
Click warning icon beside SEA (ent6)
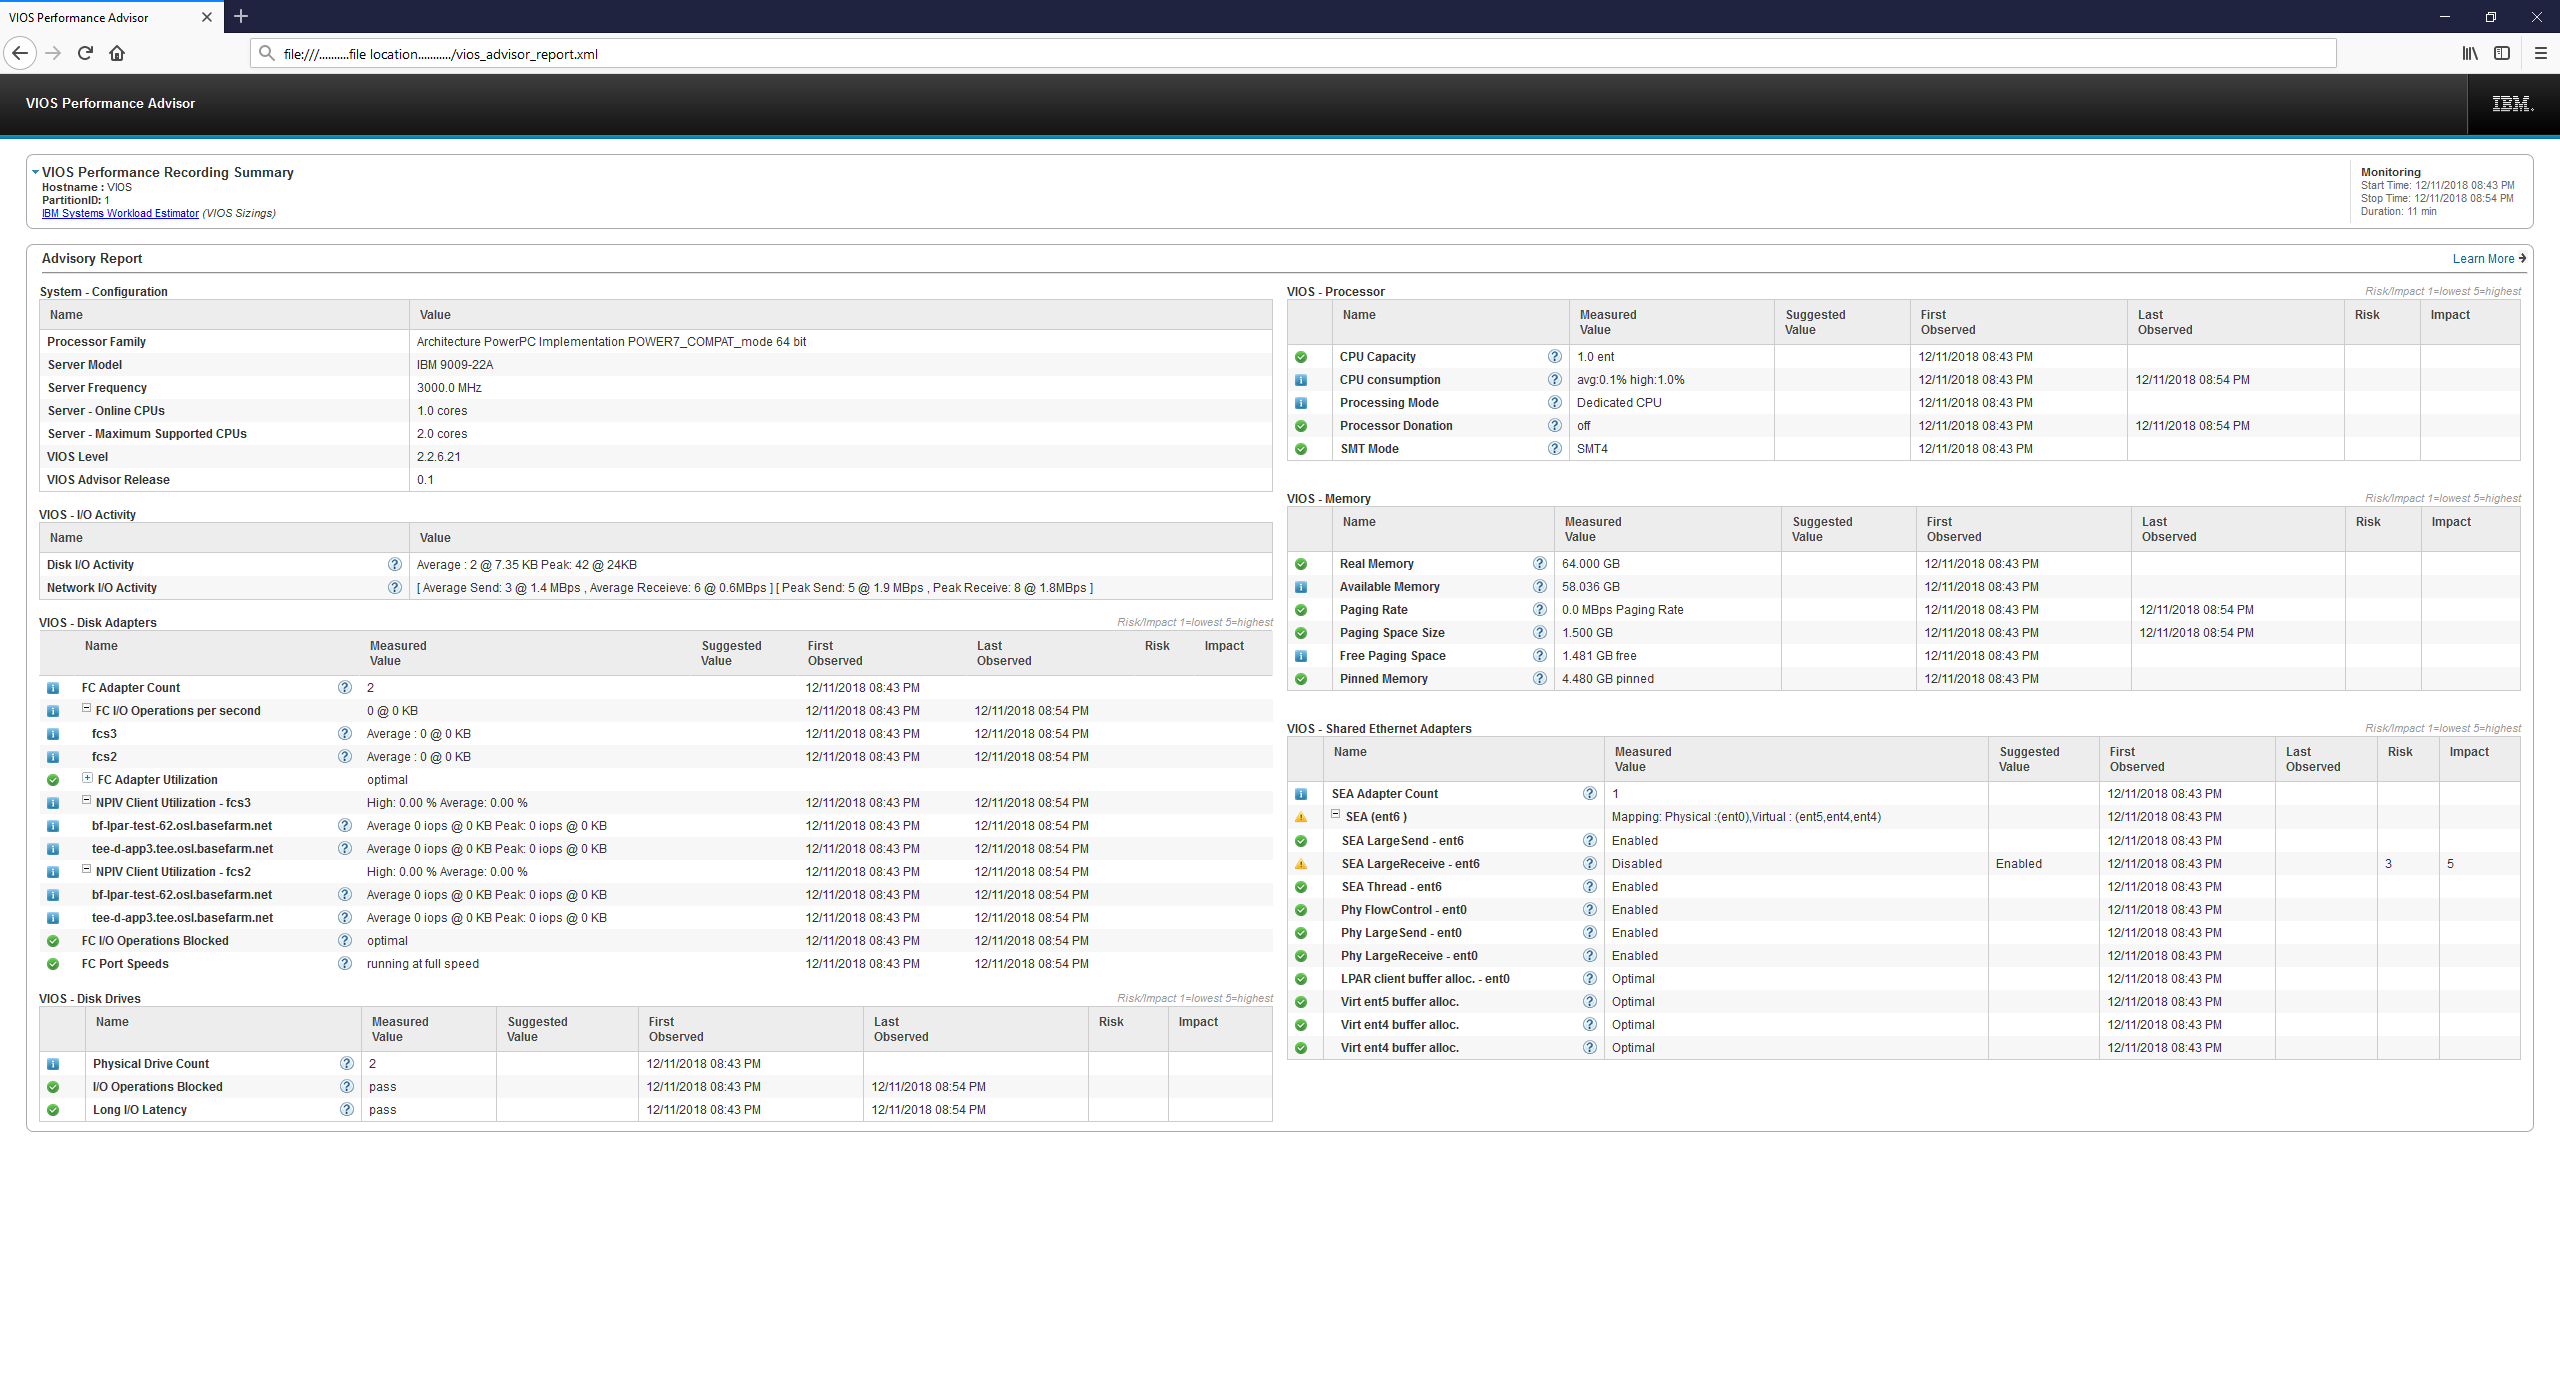(1301, 817)
